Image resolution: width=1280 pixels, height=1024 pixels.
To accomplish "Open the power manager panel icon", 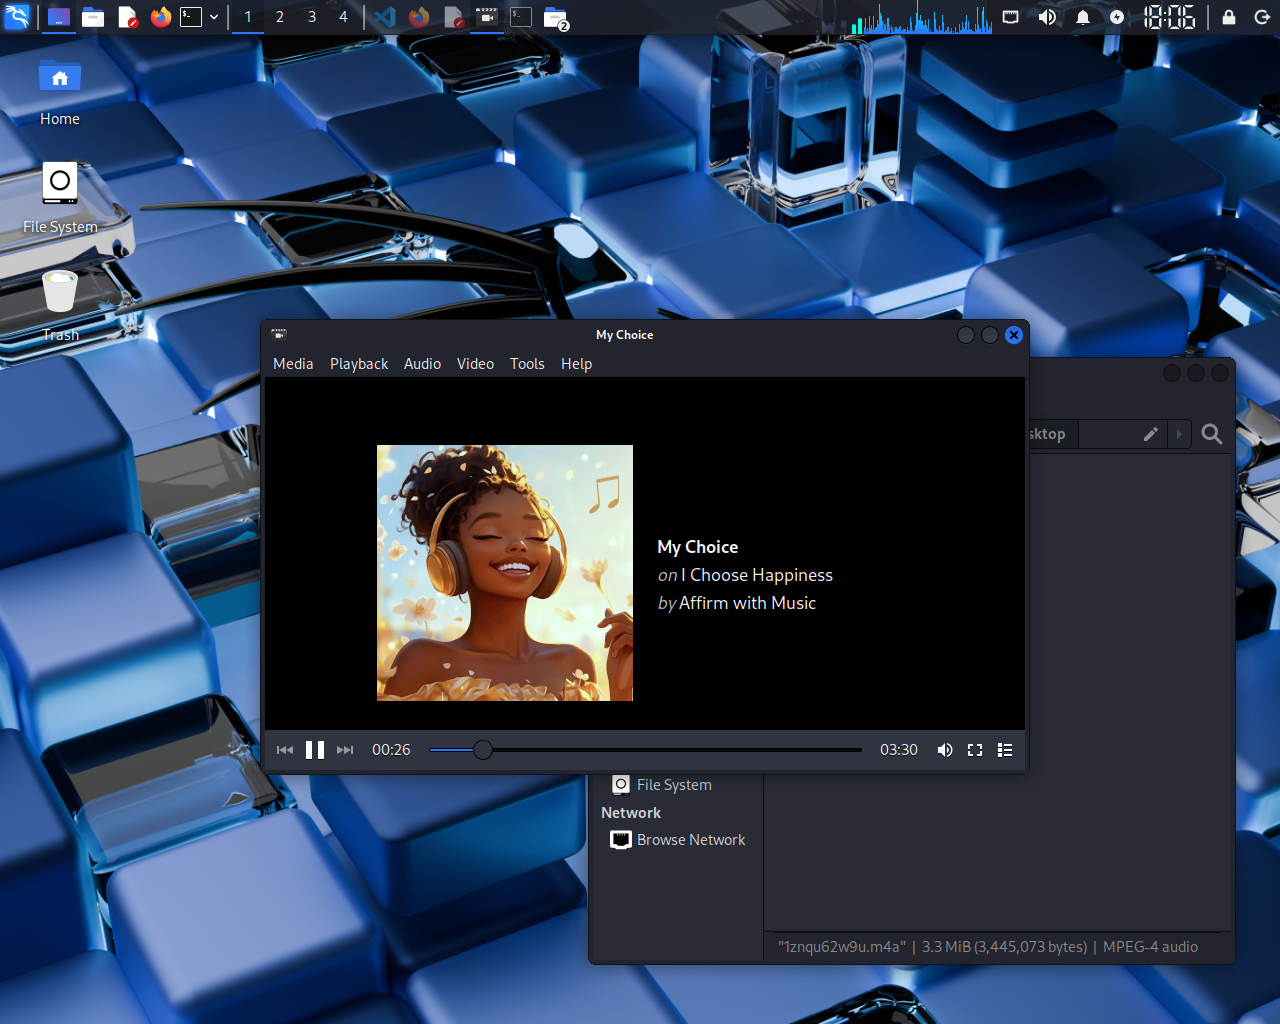I will click(x=1117, y=17).
